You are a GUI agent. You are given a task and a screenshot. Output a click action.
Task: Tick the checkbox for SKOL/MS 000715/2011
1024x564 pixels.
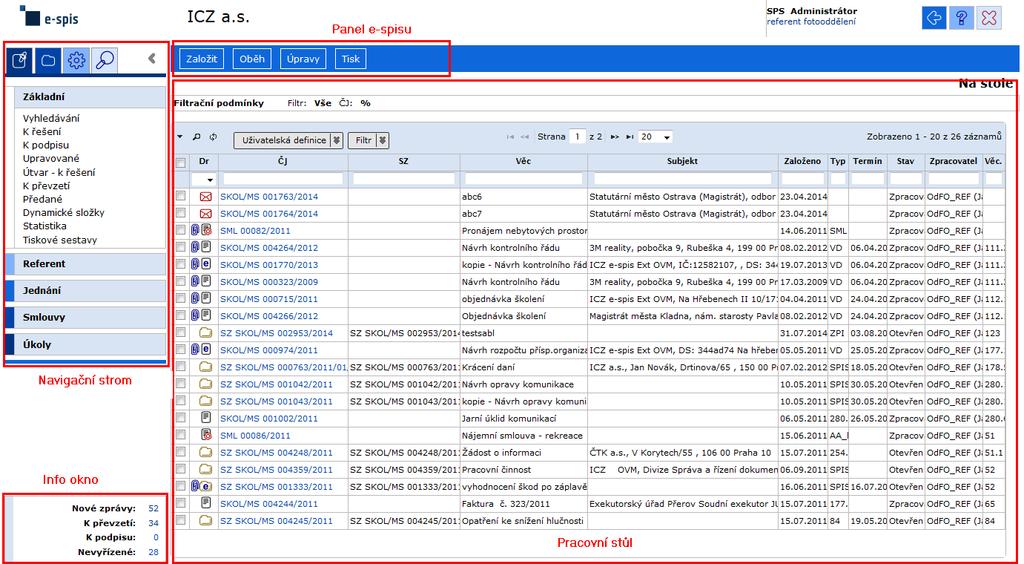(x=181, y=298)
